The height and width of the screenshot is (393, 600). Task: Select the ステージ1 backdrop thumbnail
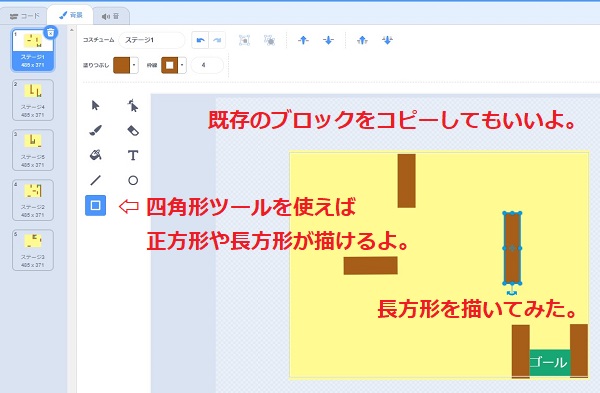(x=33, y=50)
